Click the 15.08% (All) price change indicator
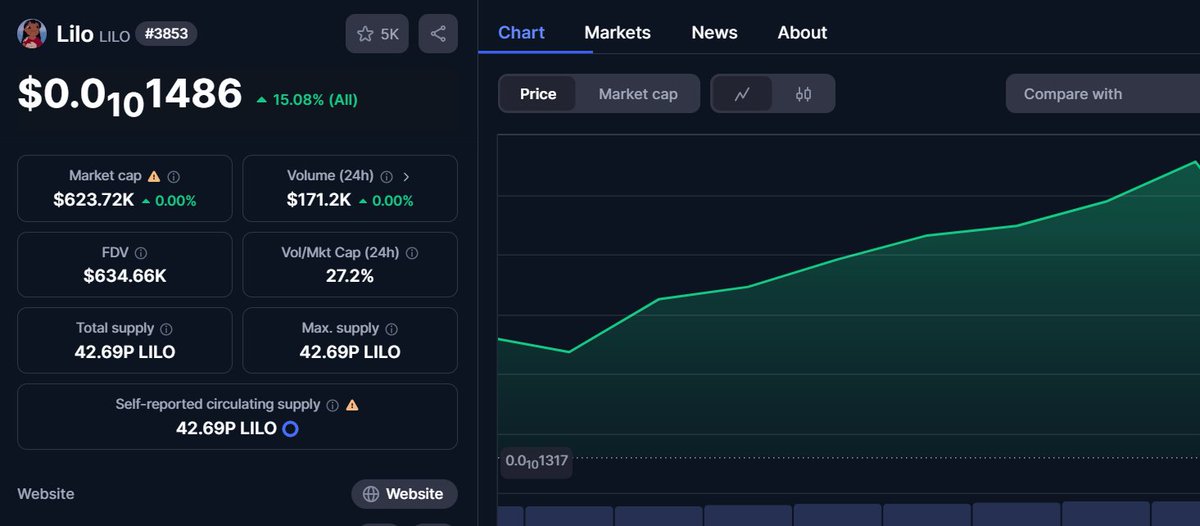Viewport: 1200px width, 526px height. pyautogui.click(x=307, y=99)
